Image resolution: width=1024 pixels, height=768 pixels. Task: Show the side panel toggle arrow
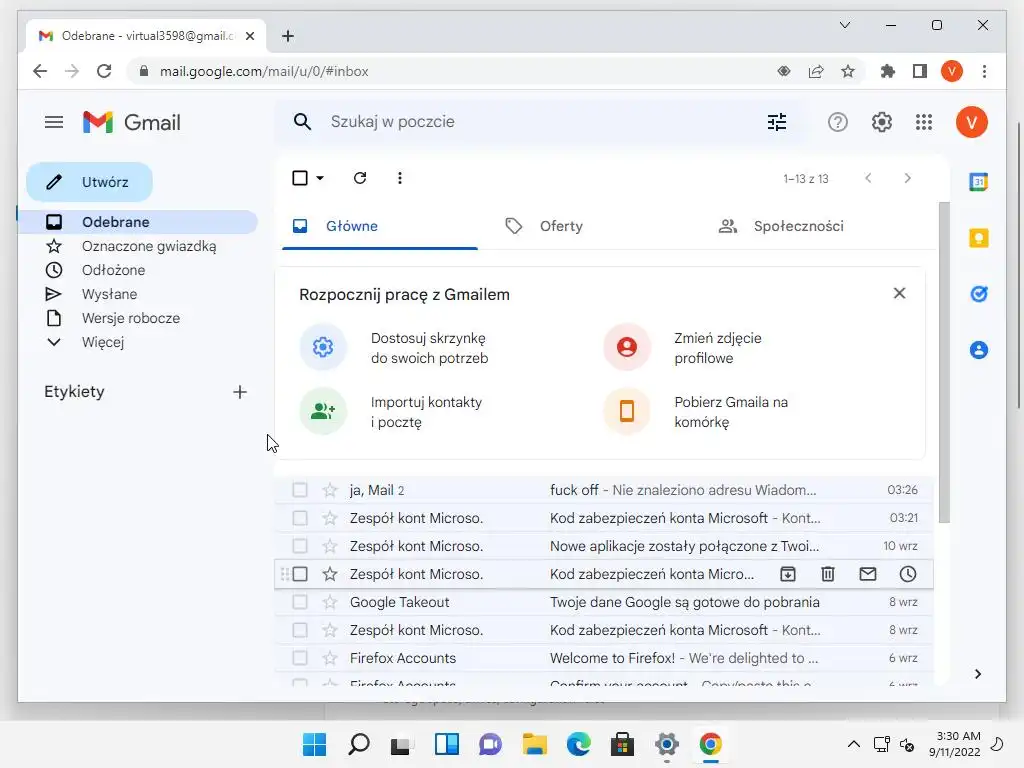coord(978,674)
